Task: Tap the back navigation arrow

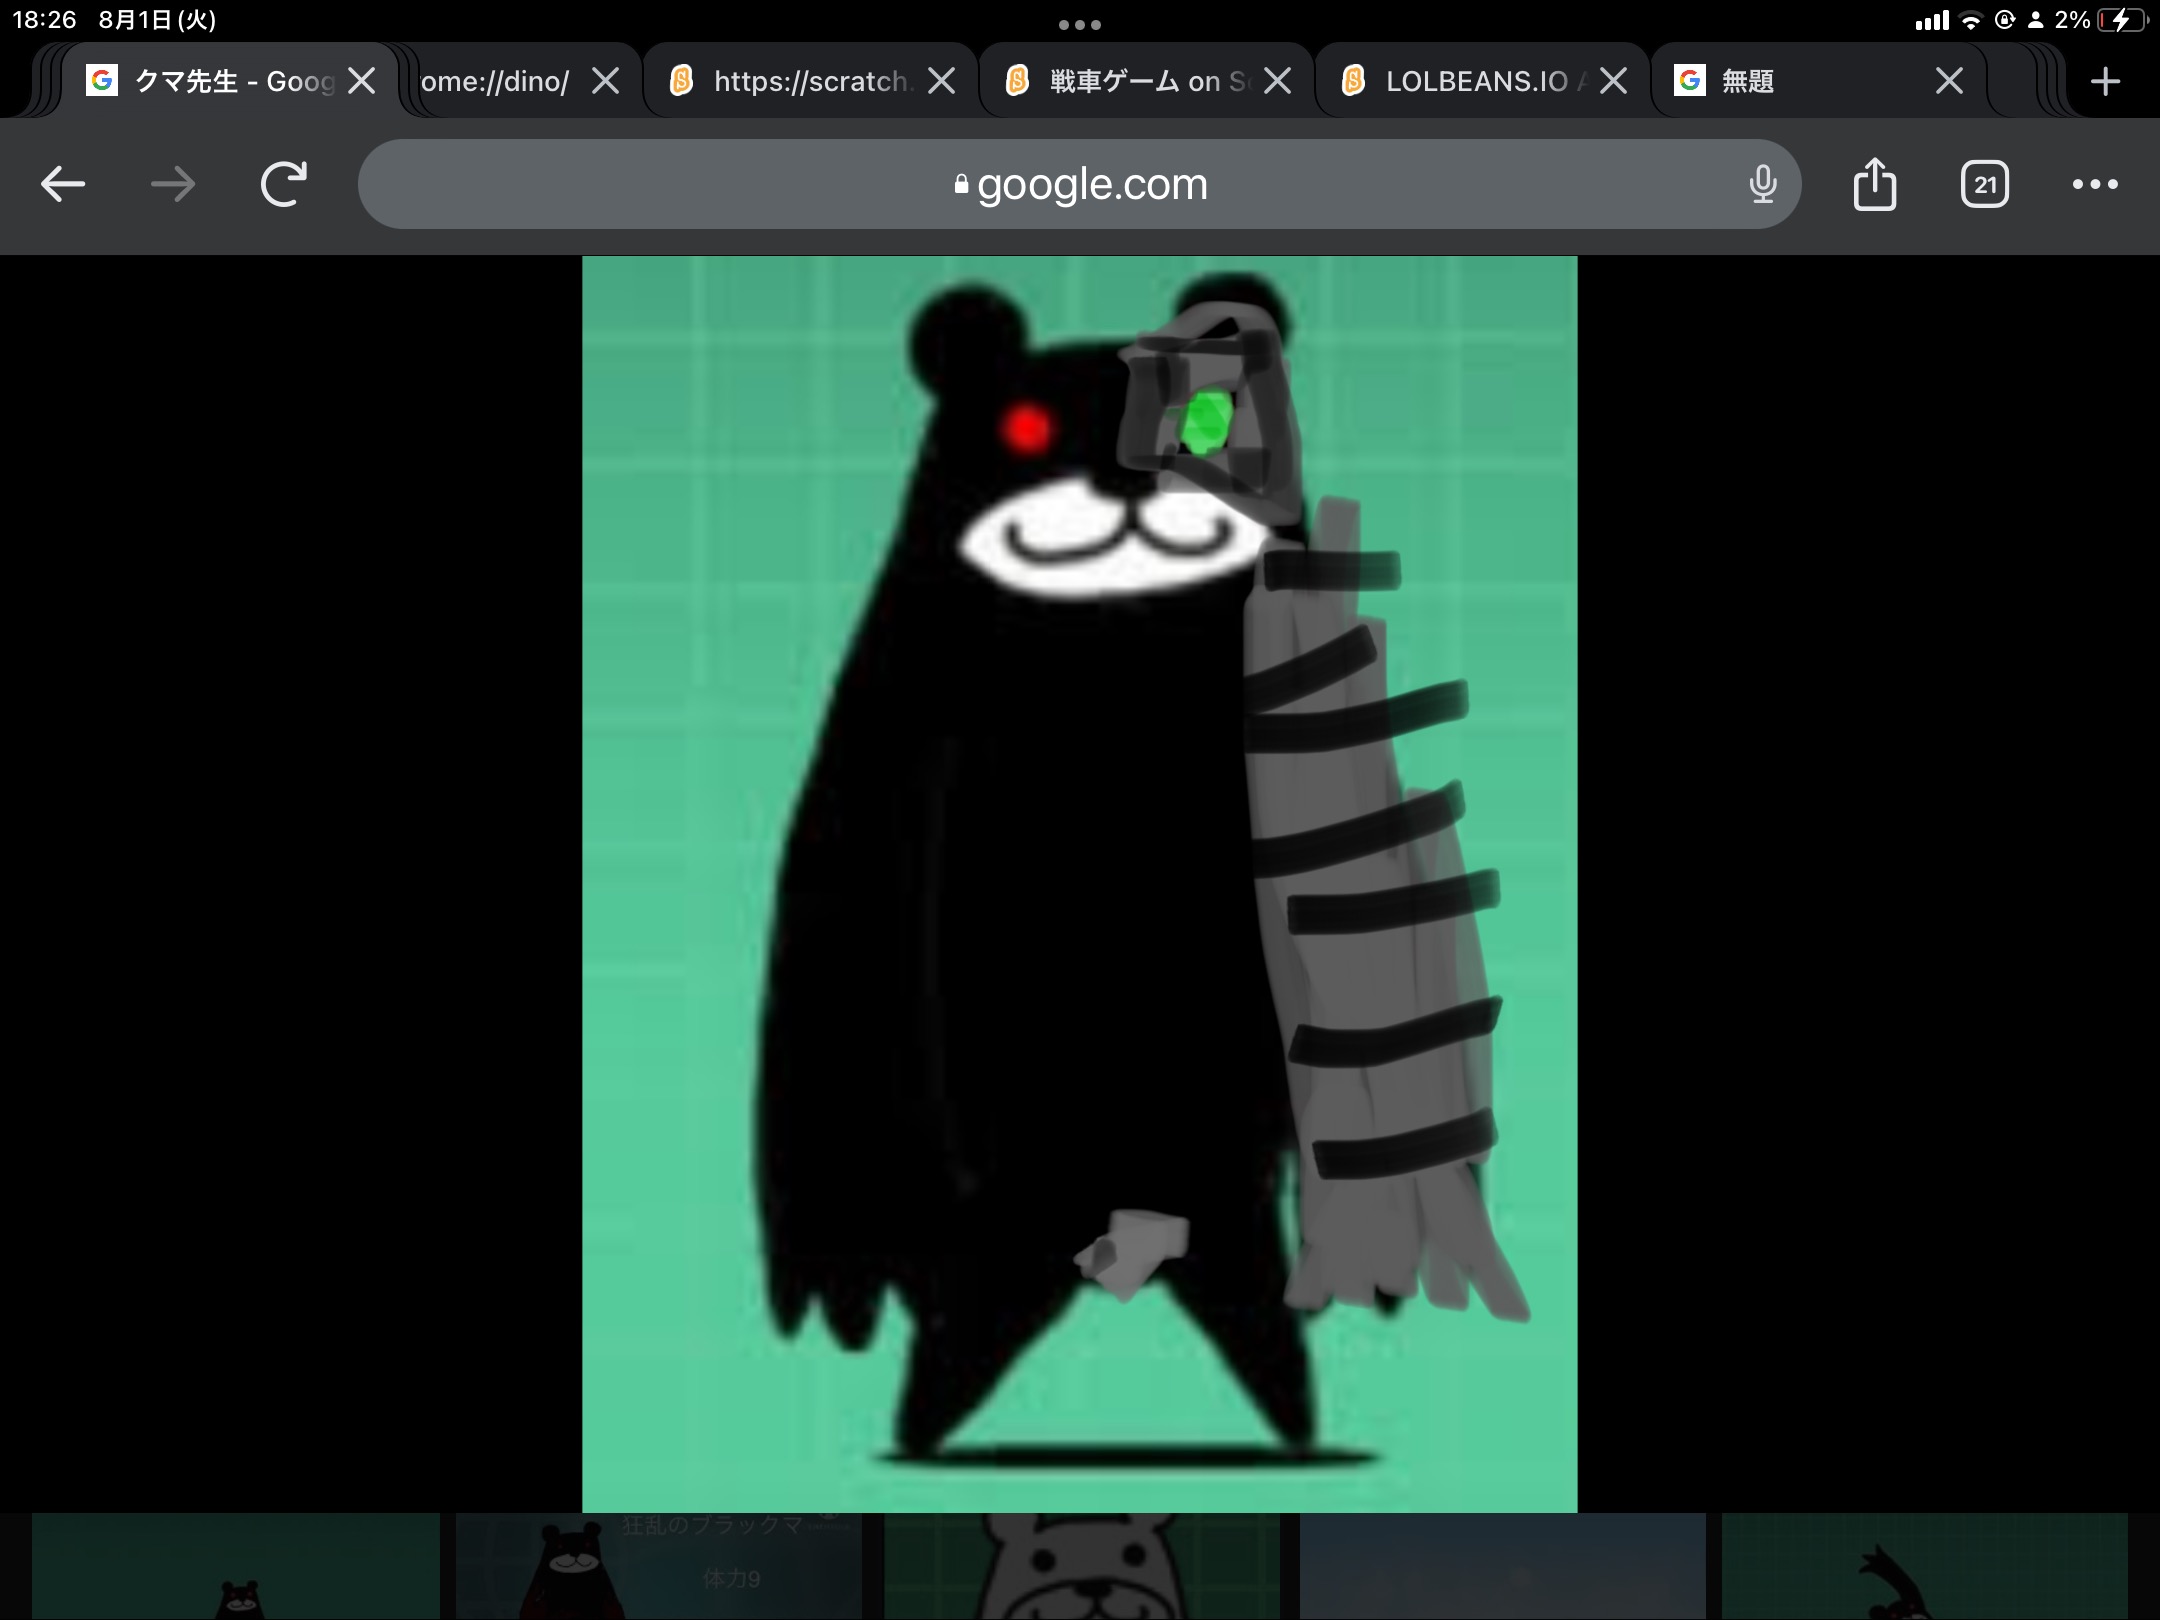Action: pos(62,184)
